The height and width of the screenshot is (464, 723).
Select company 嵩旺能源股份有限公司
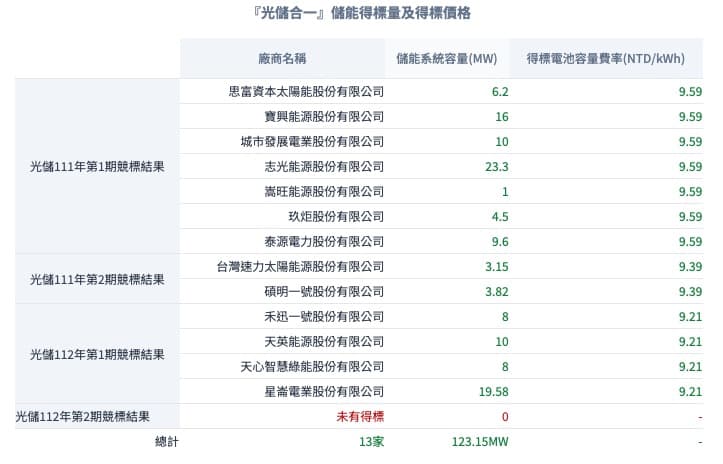[x=324, y=191]
